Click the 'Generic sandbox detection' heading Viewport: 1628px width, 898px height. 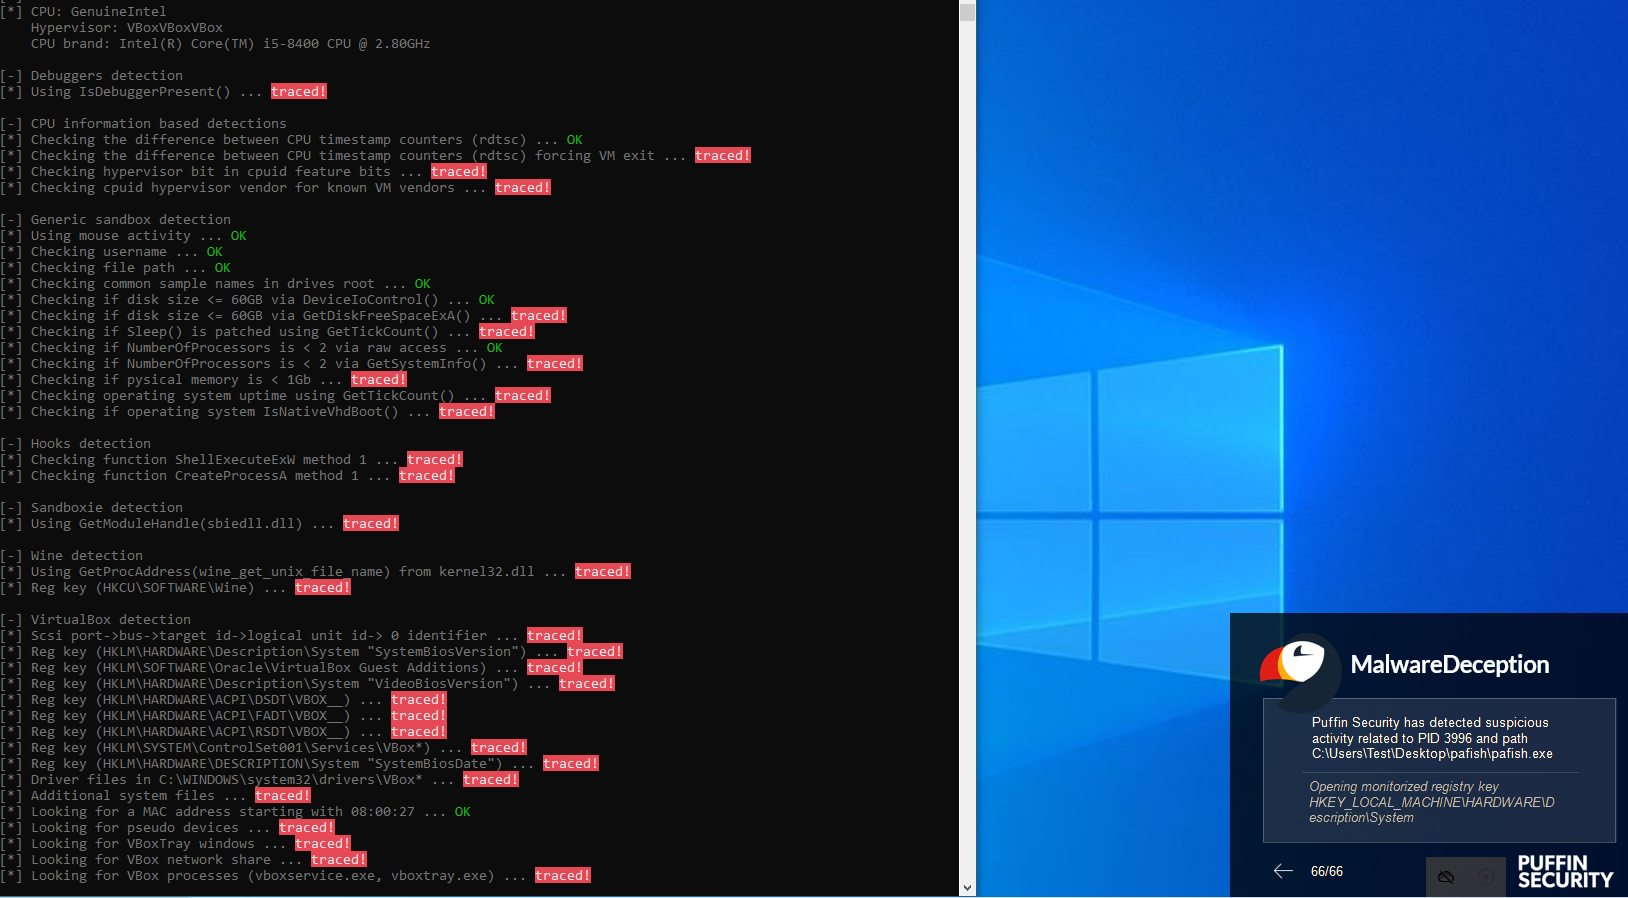tap(116, 220)
